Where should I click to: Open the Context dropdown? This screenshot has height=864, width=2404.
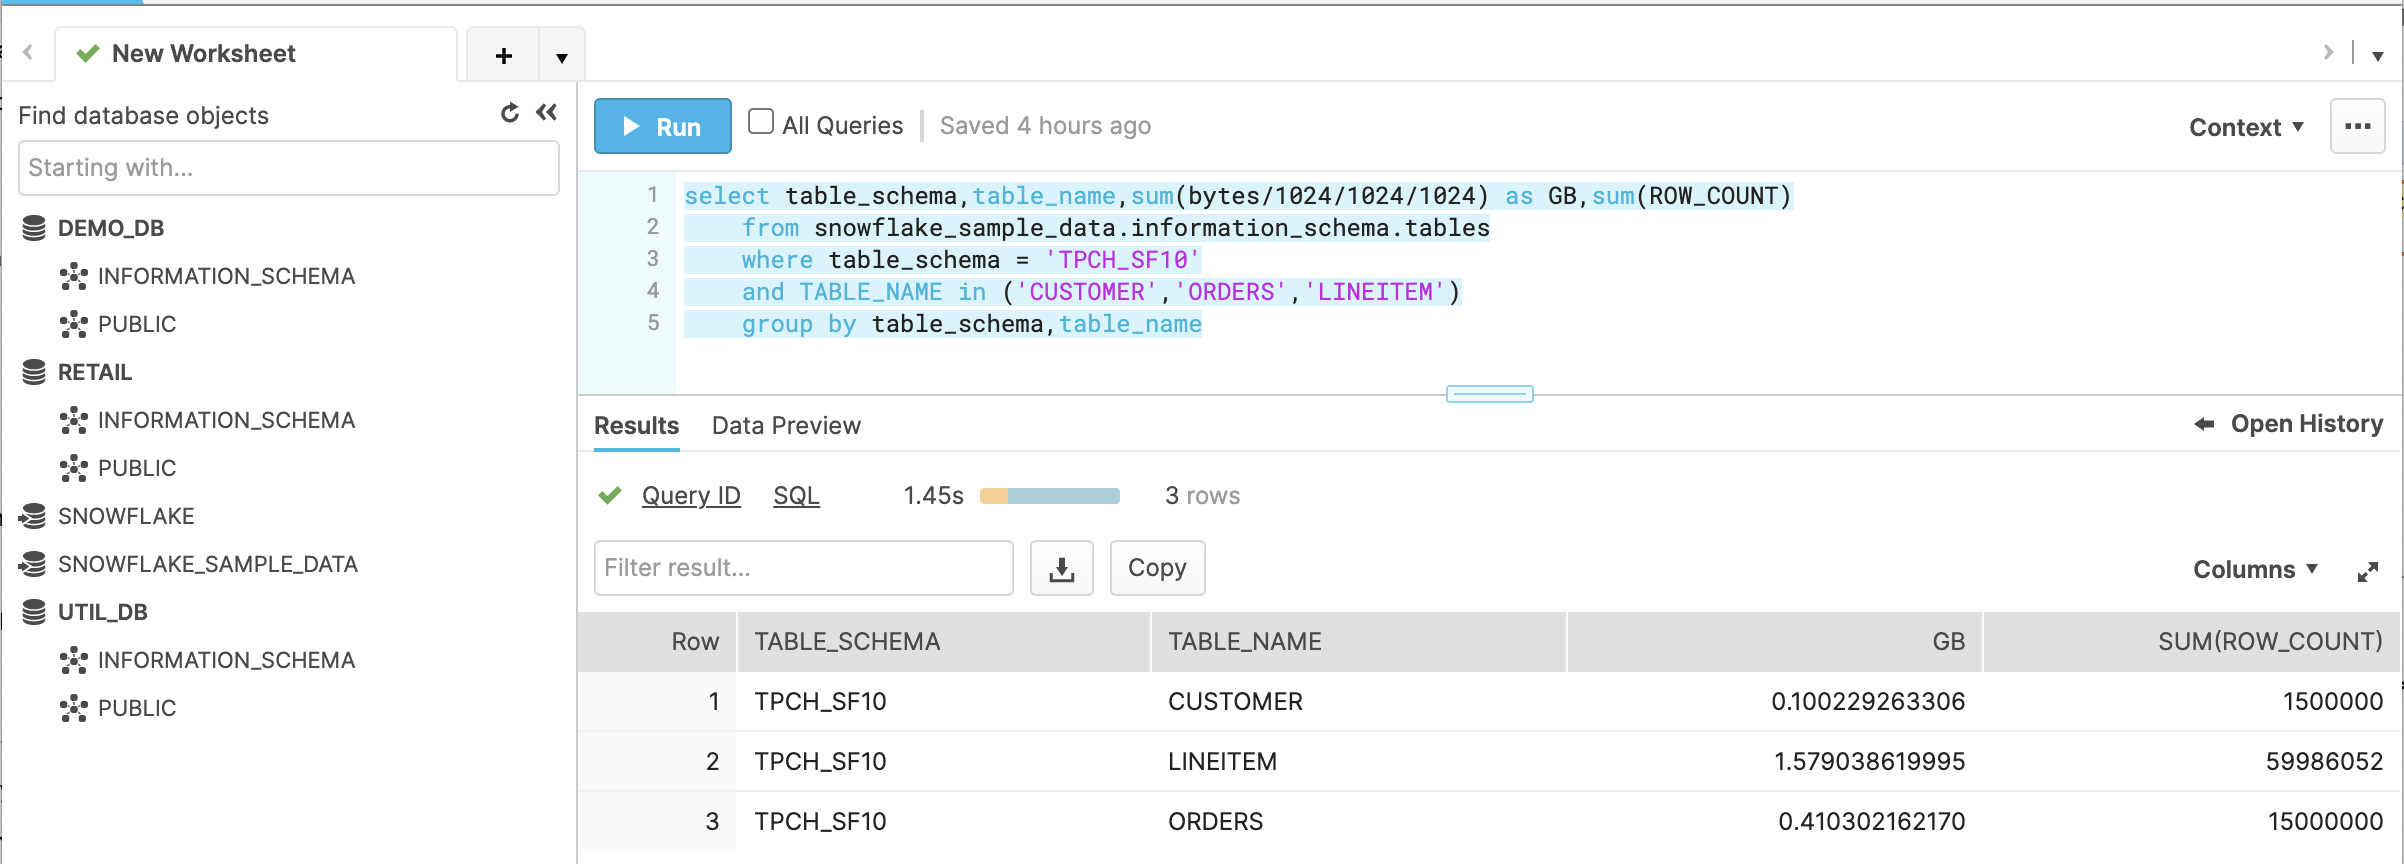pyautogui.click(x=2245, y=127)
